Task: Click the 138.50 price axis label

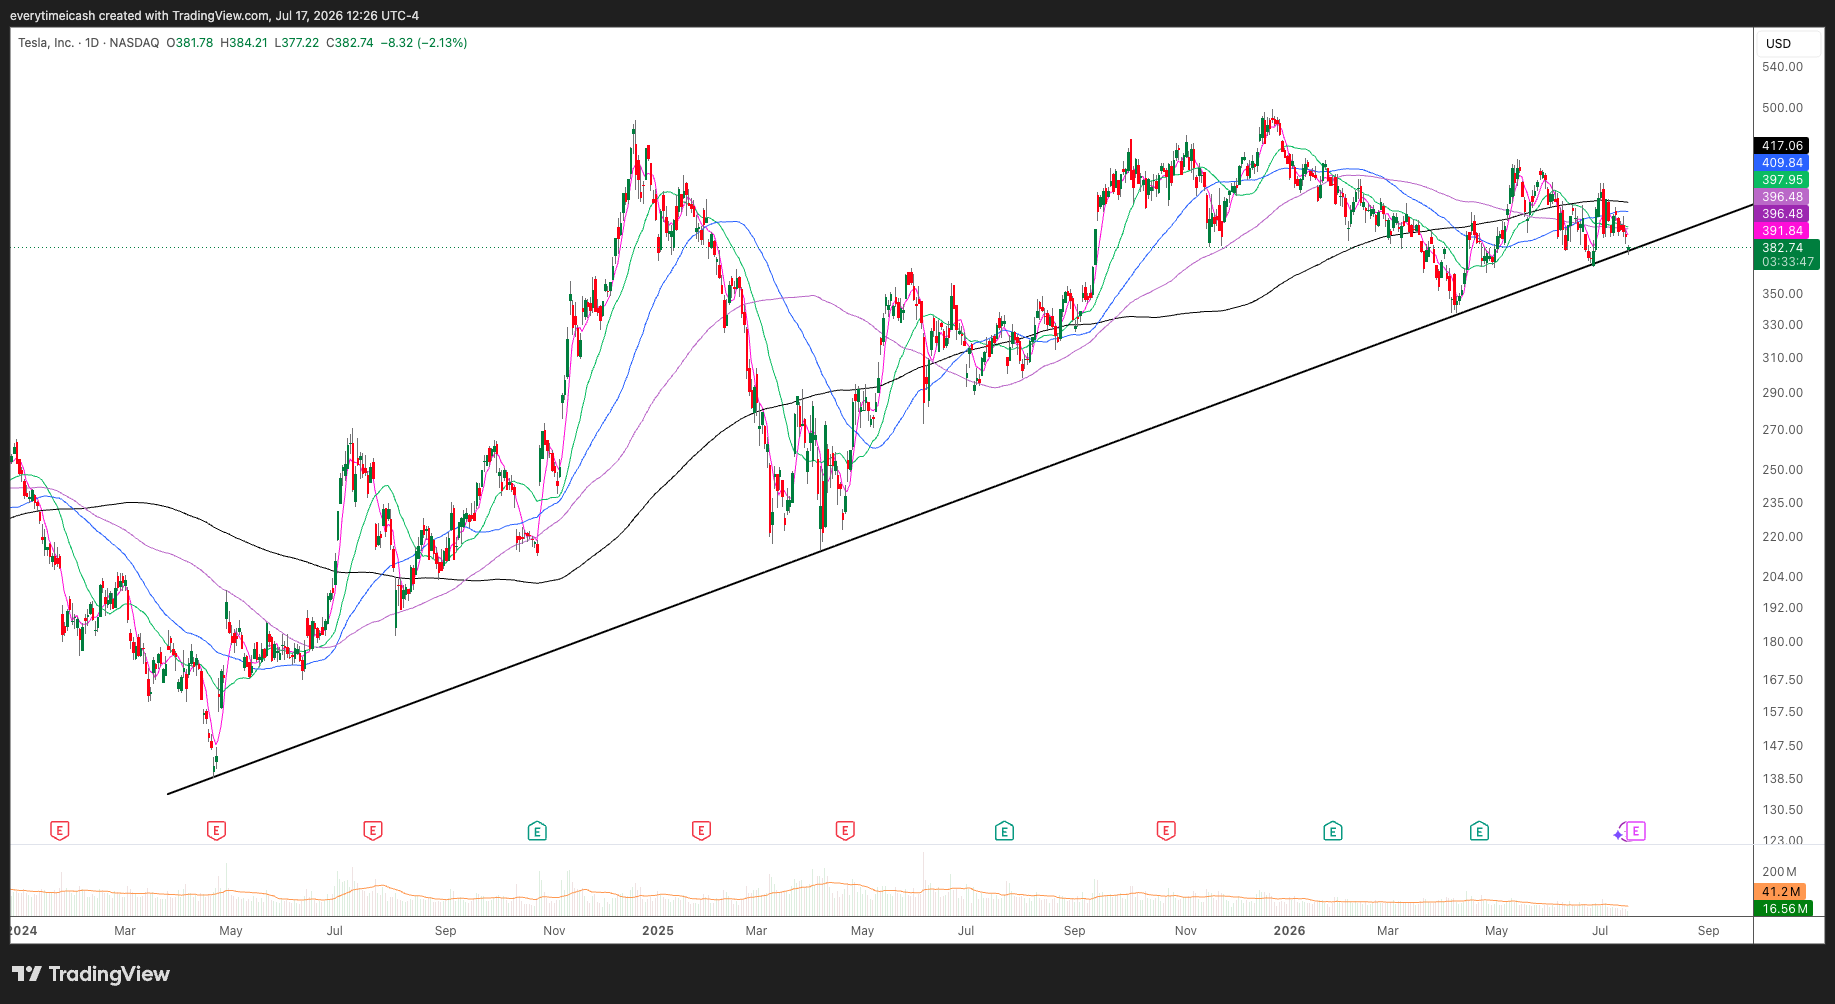Action: [x=1782, y=779]
